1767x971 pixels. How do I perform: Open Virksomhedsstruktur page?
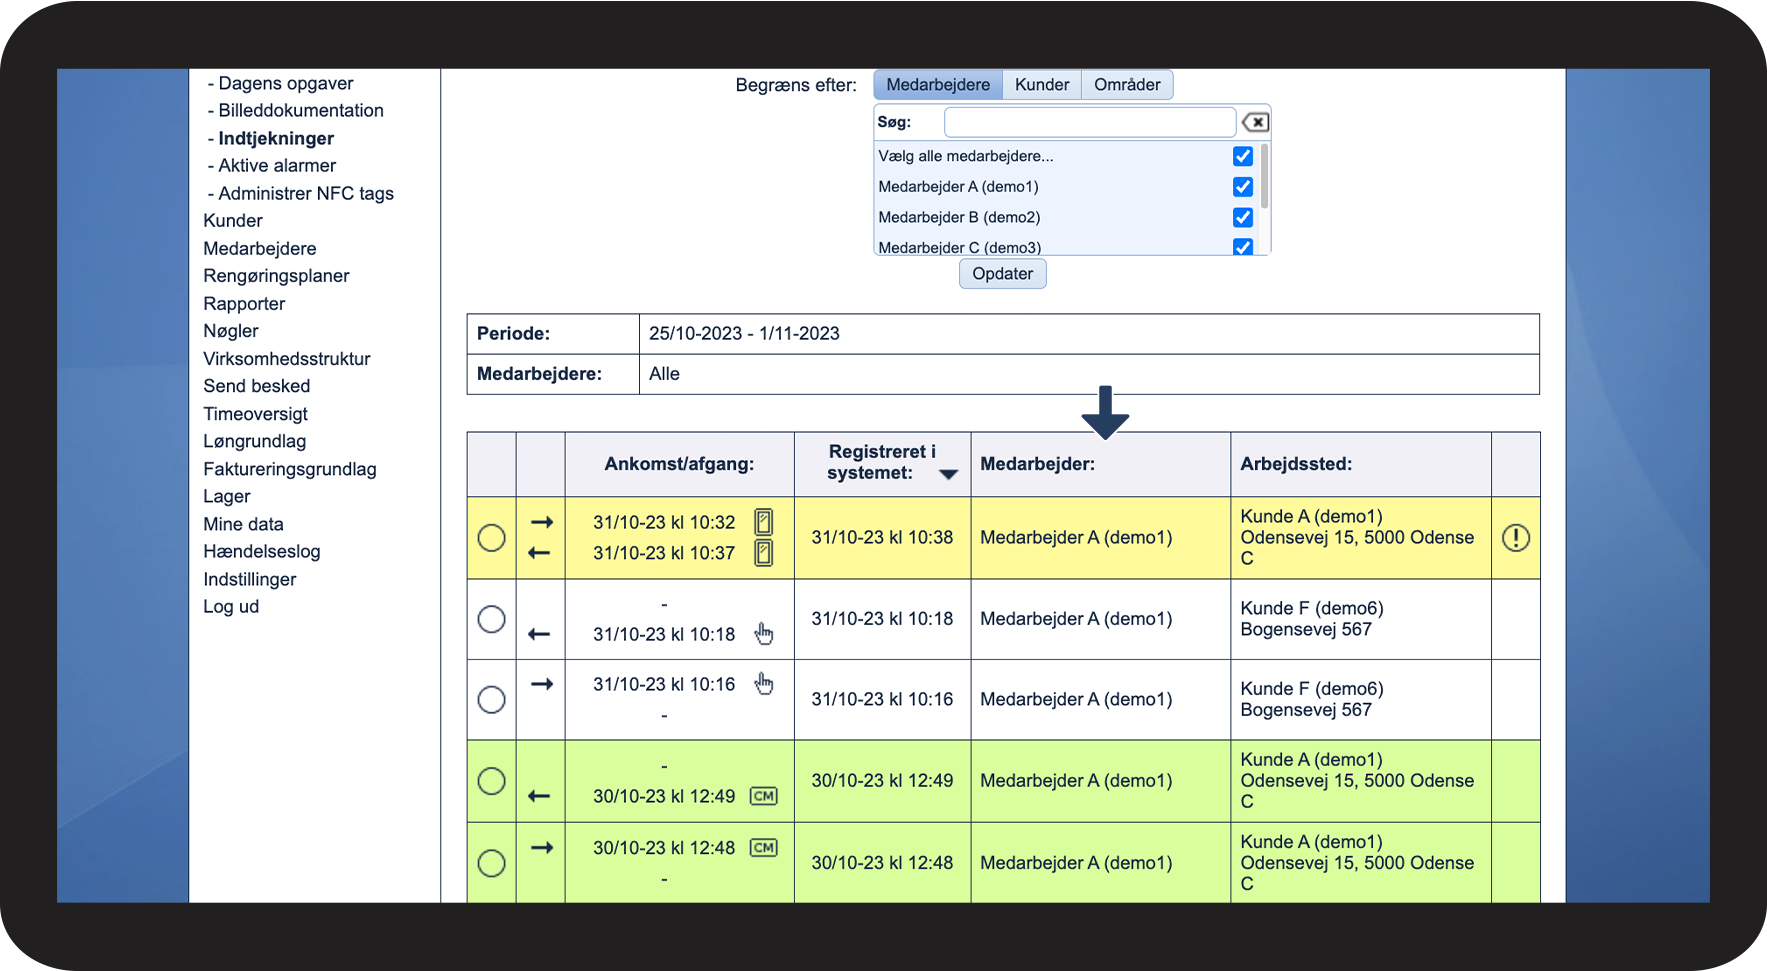pyautogui.click(x=287, y=358)
